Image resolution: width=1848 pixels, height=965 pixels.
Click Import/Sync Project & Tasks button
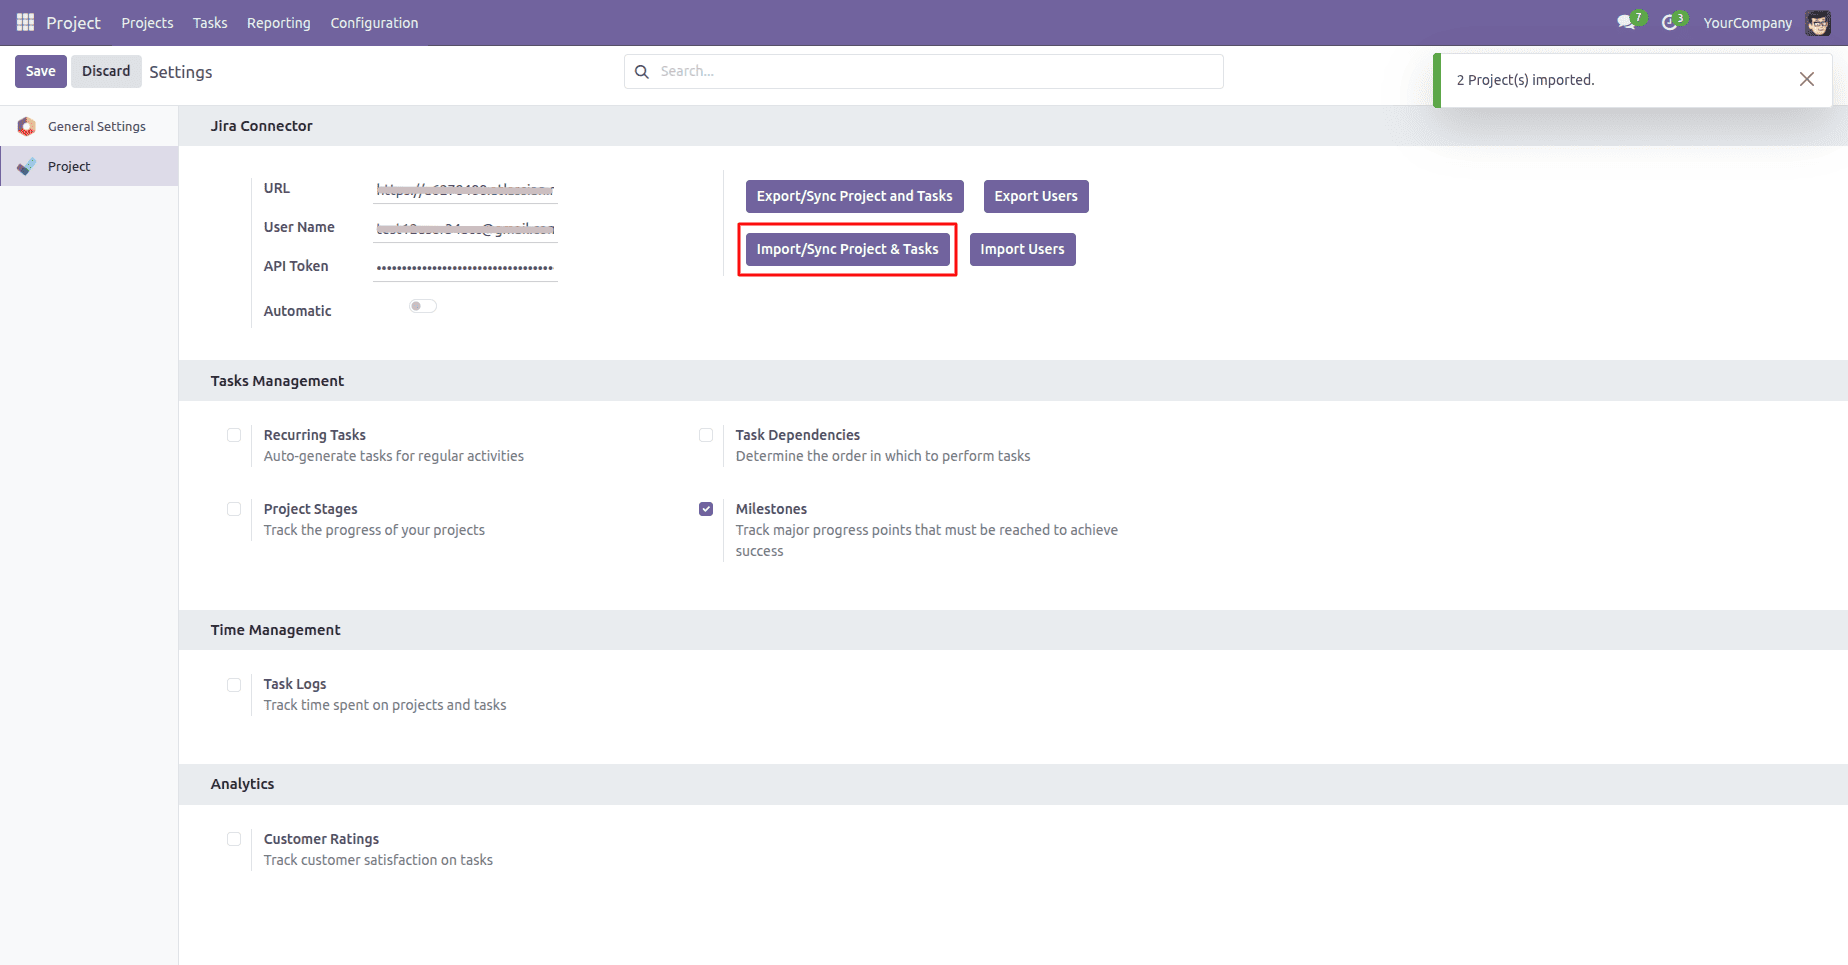(x=847, y=249)
